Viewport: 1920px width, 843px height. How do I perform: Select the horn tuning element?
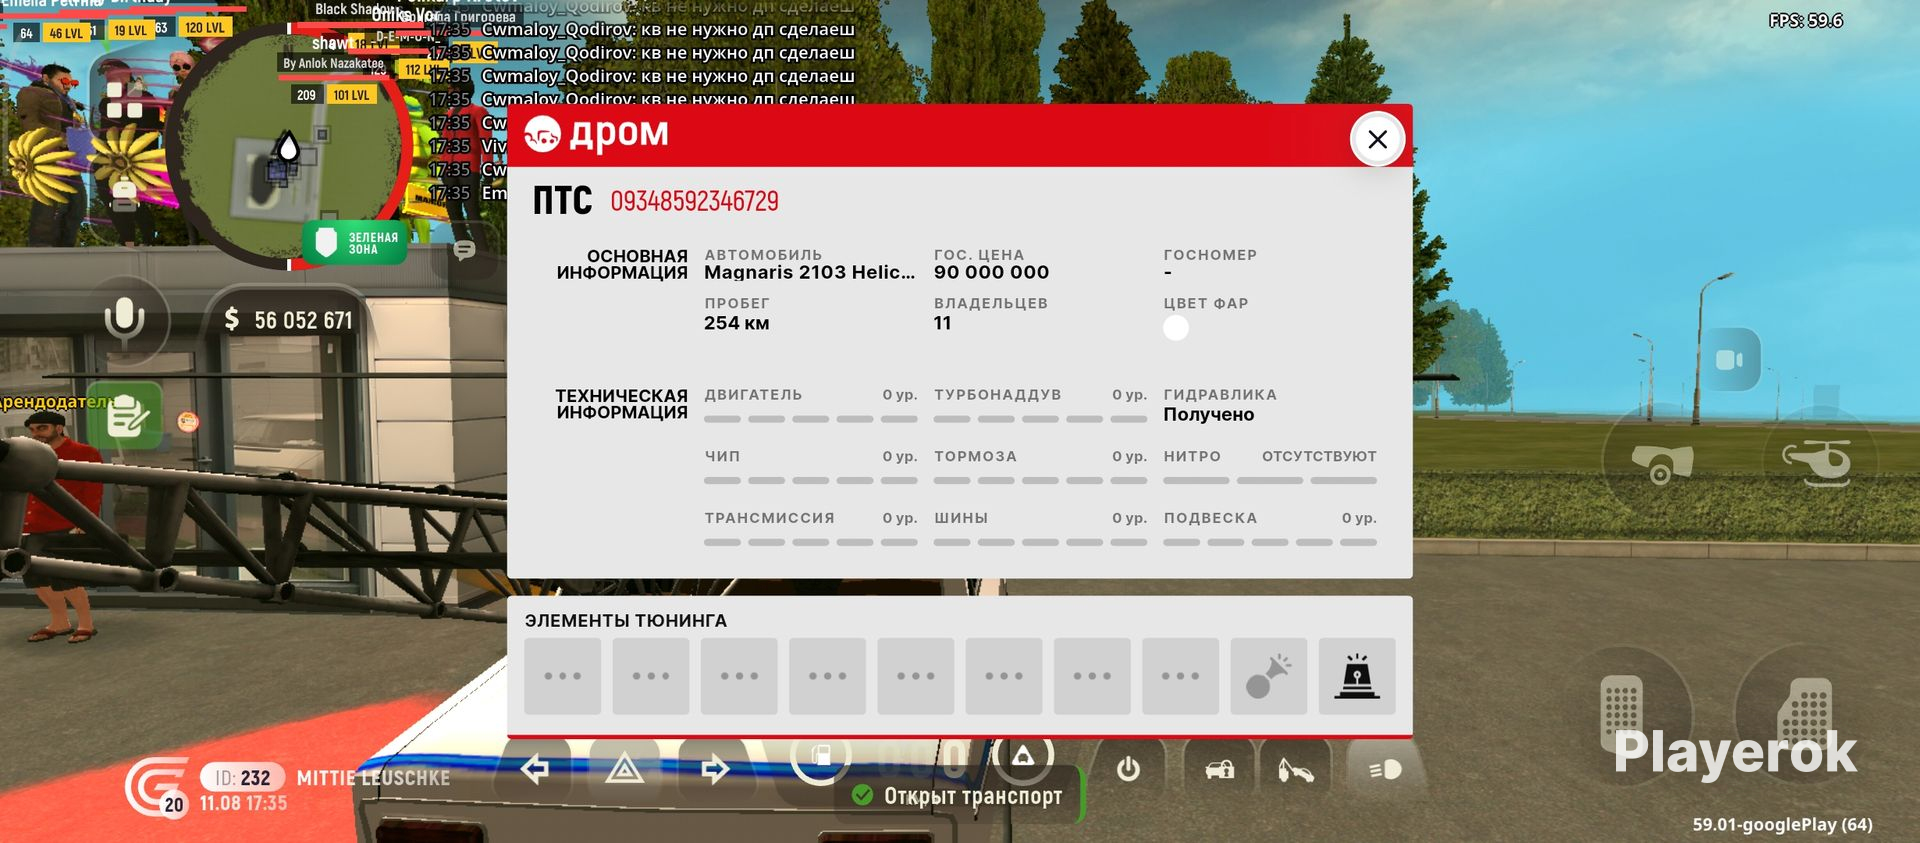1268,676
